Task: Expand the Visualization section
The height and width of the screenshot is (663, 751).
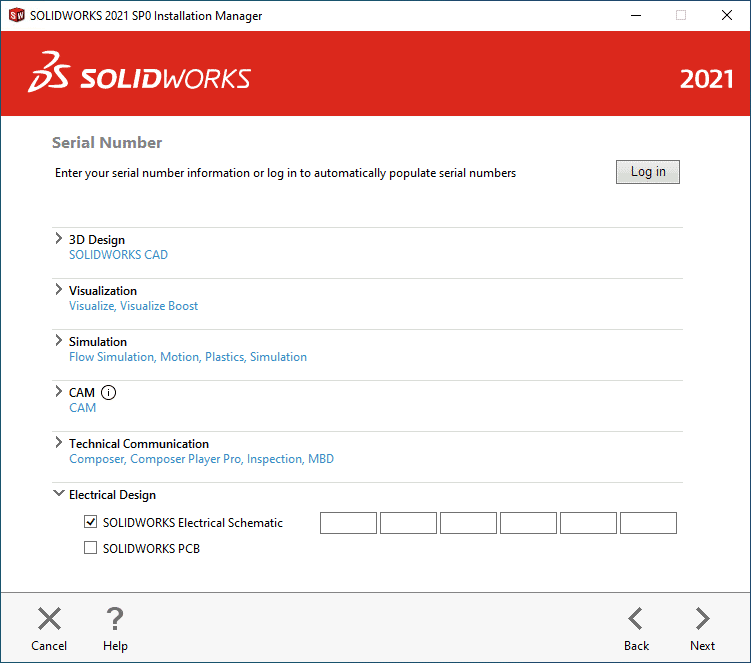Action: coord(58,289)
